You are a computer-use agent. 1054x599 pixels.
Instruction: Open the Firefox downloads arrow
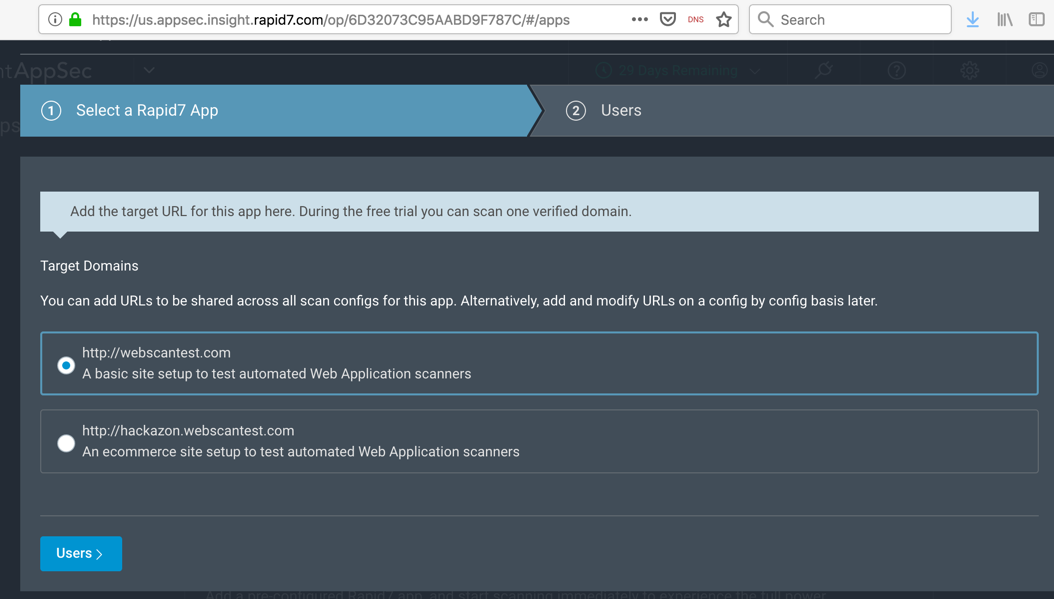pyautogui.click(x=972, y=19)
